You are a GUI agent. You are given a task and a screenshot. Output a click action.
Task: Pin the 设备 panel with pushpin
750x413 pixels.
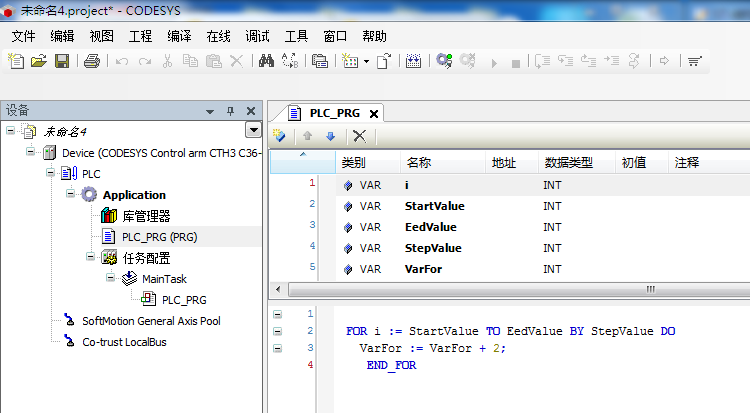point(231,111)
